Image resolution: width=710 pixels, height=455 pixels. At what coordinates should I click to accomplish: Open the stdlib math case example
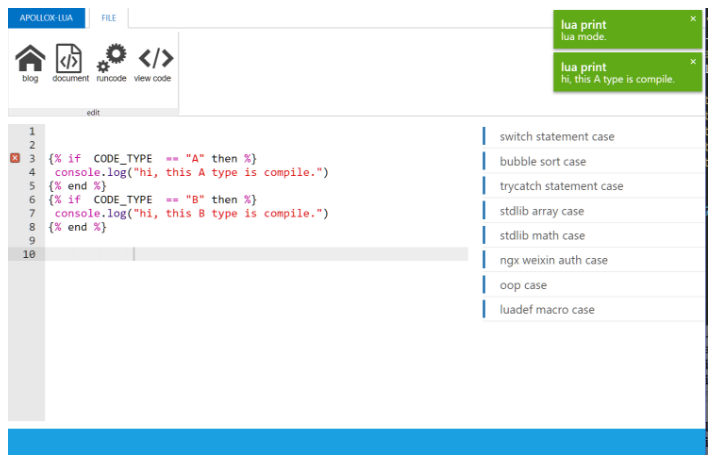[x=542, y=235]
